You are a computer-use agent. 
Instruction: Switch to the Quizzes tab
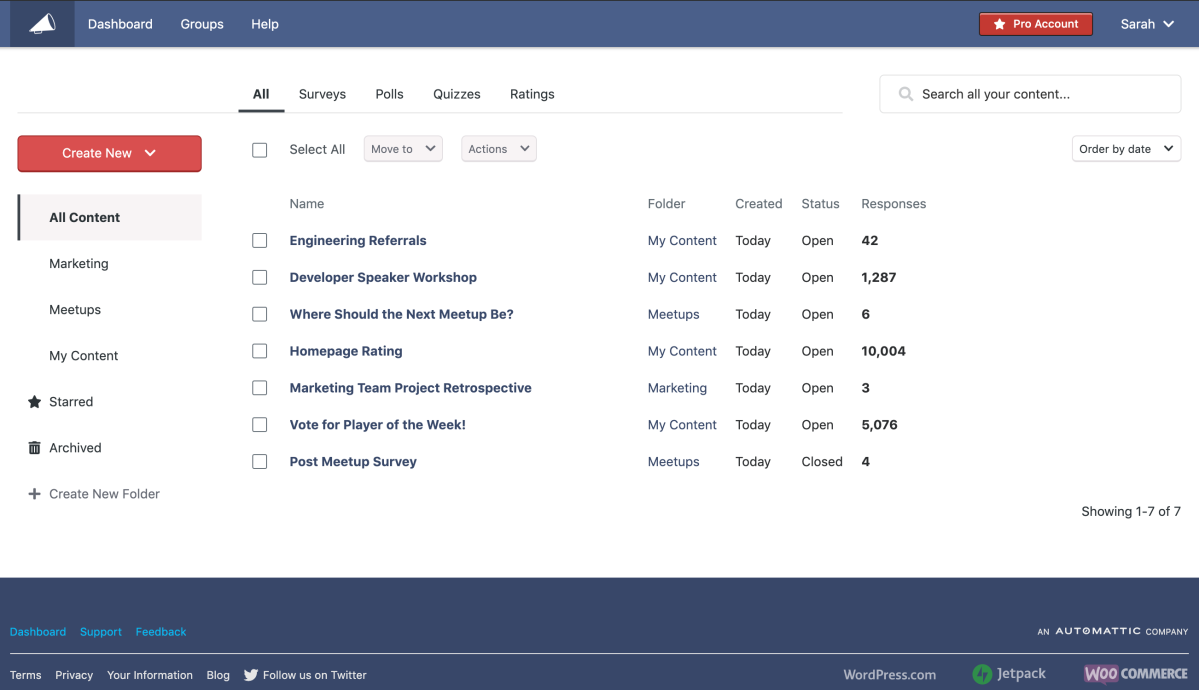(457, 94)
